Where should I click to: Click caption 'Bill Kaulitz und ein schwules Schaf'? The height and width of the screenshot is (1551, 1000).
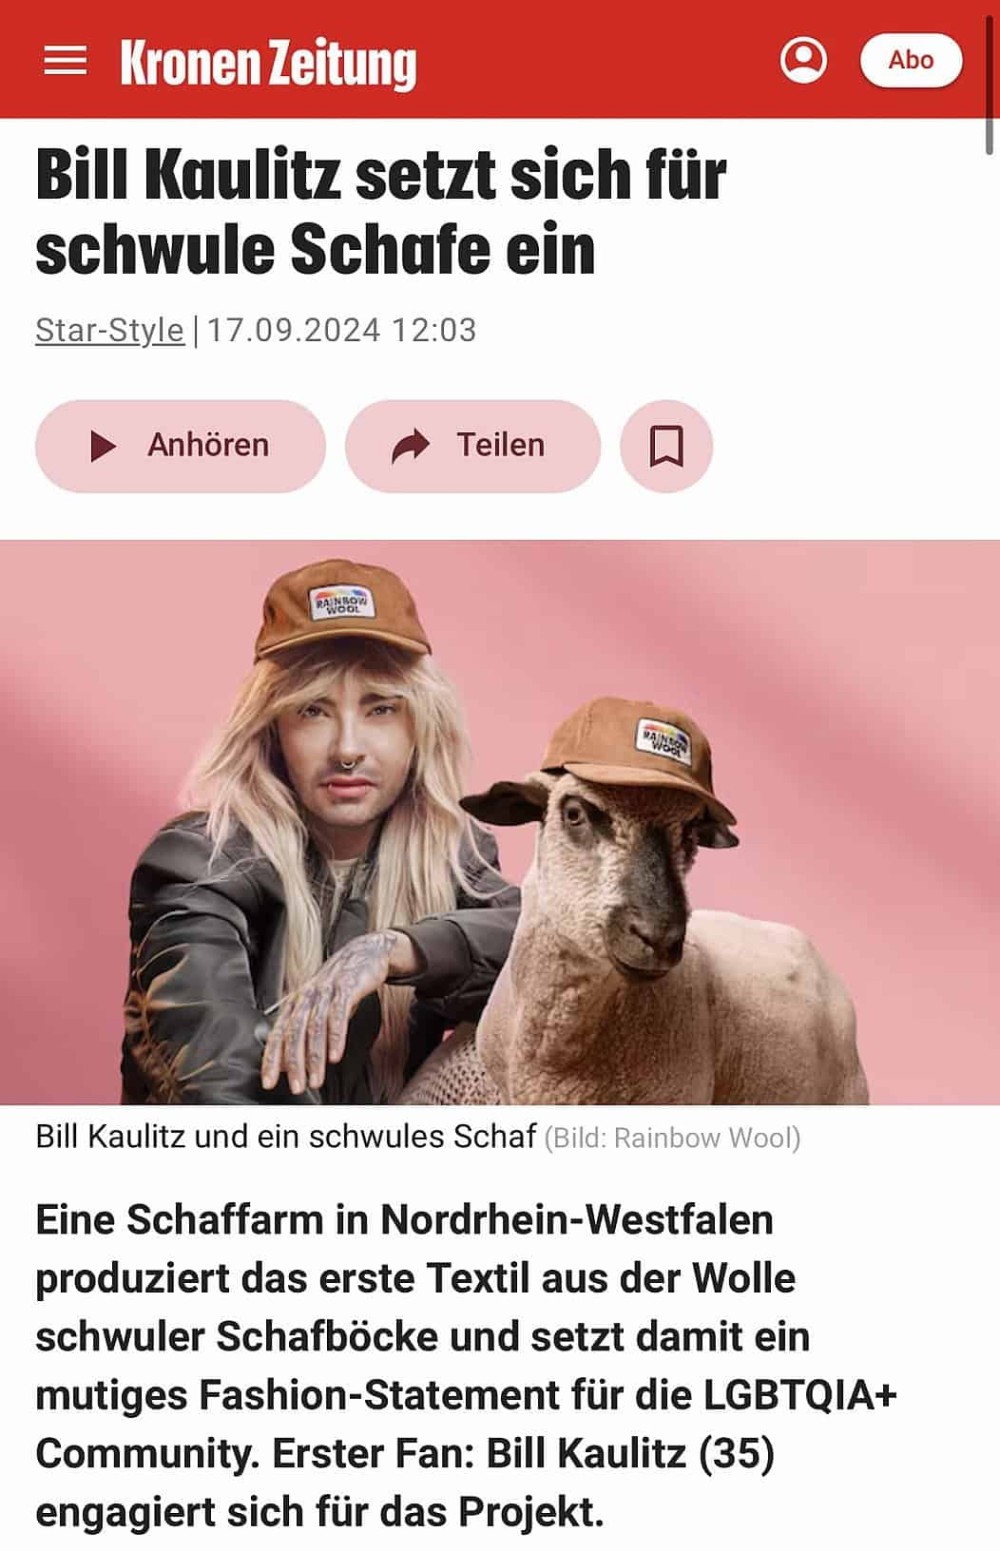point(286,1137)
